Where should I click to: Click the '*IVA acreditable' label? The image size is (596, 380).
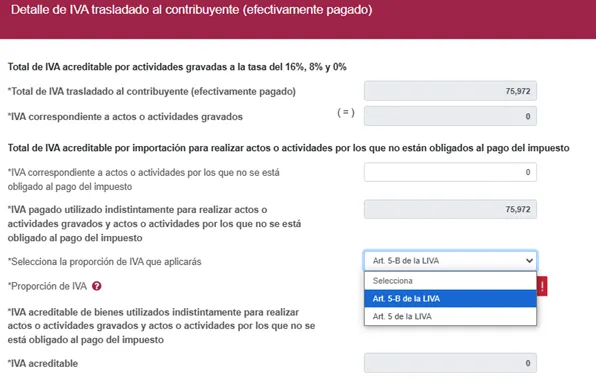pyautogui.click(x=43, y=363)
